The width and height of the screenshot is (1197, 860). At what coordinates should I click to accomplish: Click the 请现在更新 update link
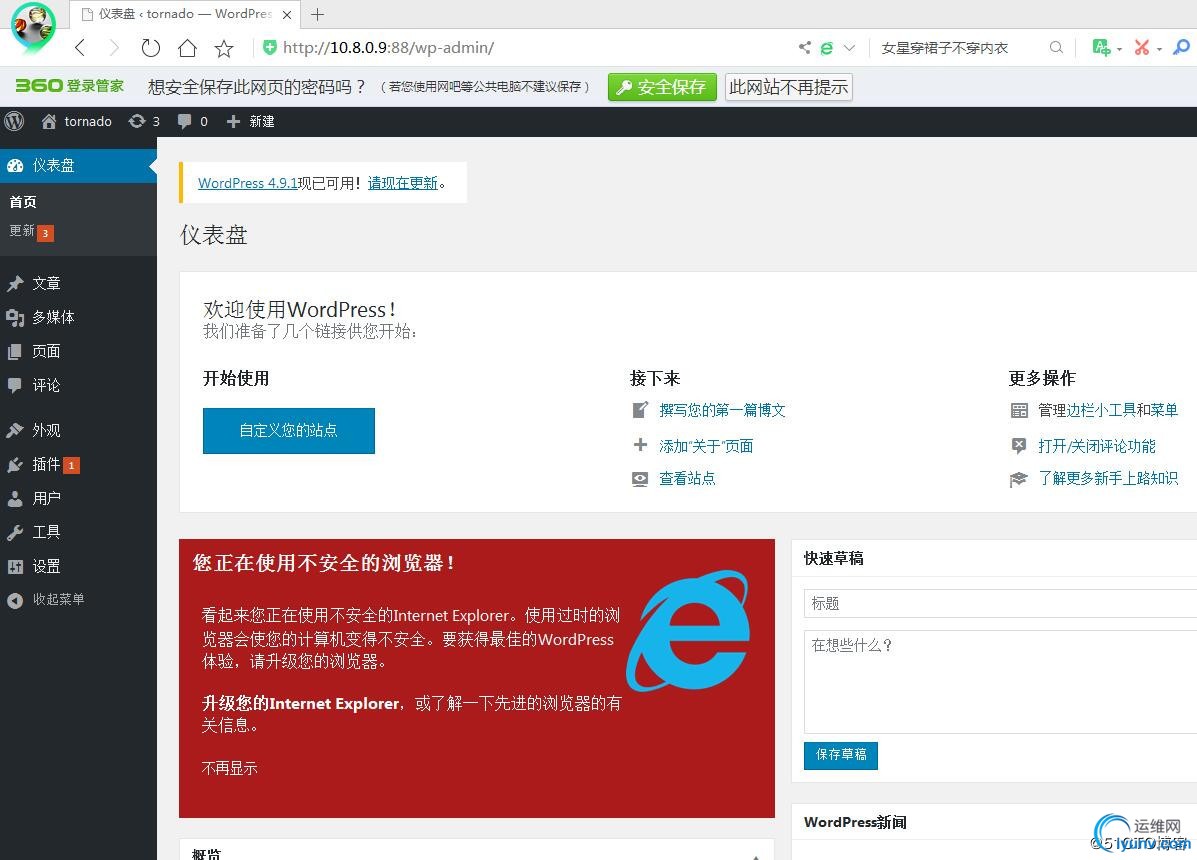click(x=403, y=183)
